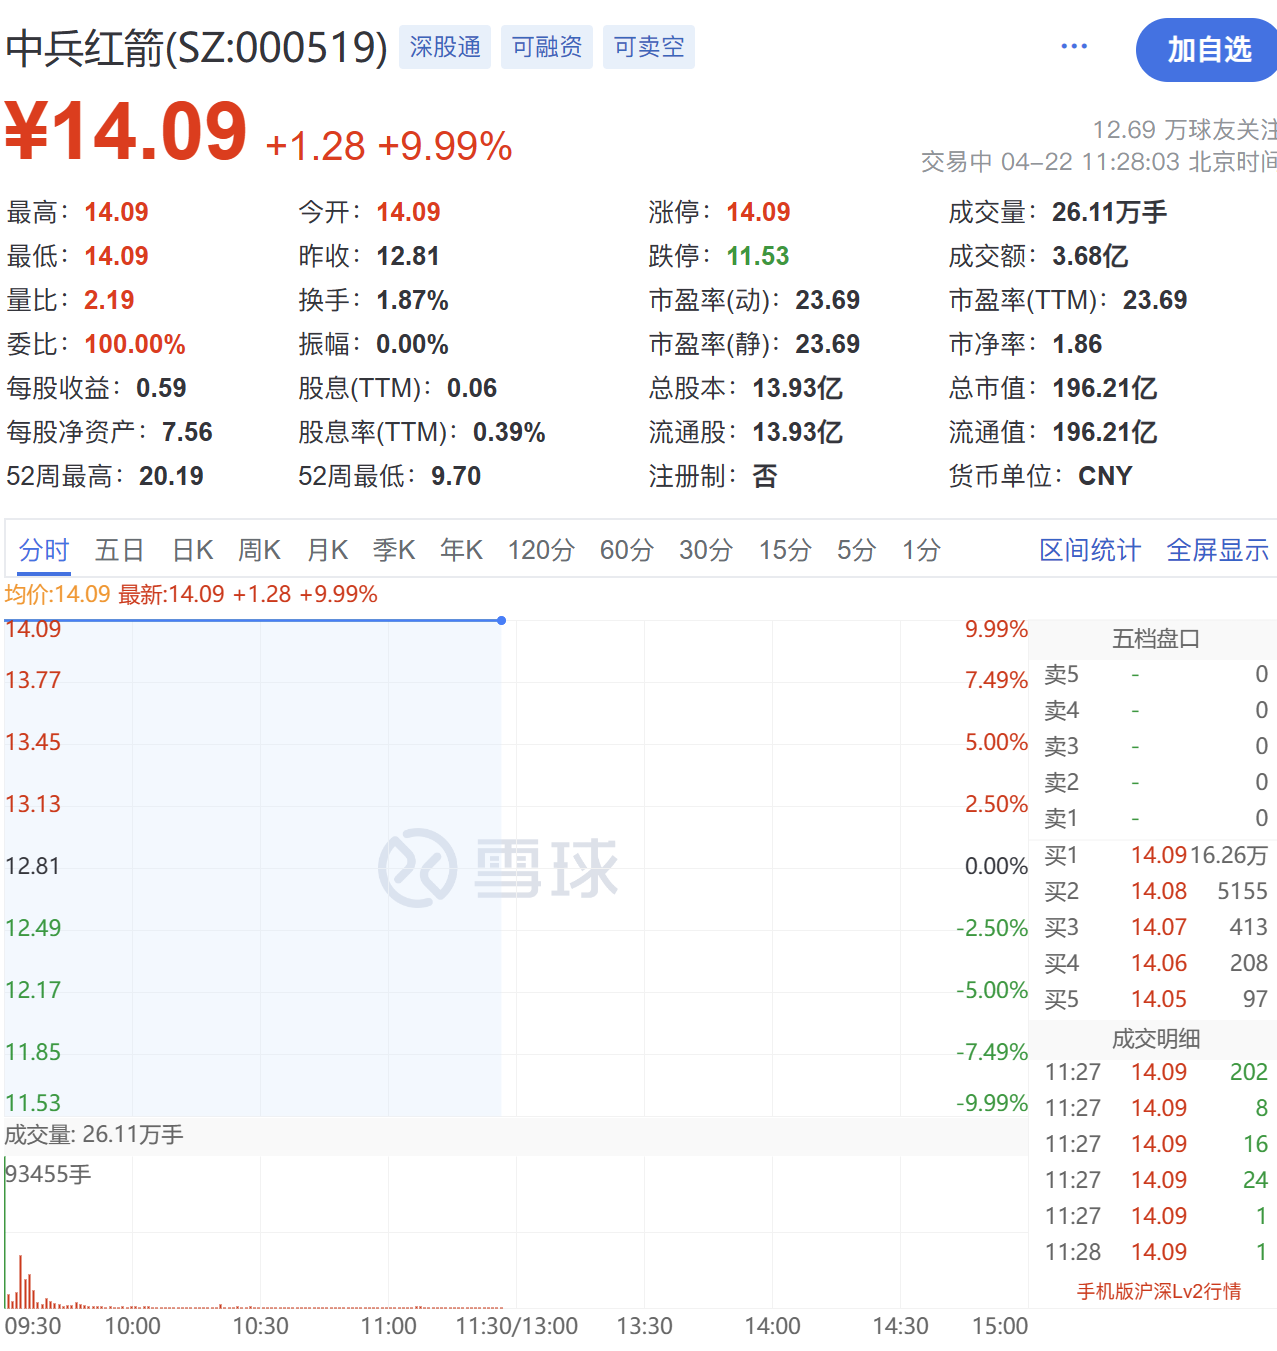The height and width of the screenshot is (1351, 1277).
Task: Click the 市盈率(TTM) 23.69 value
Action: [x=1155, y=300]
